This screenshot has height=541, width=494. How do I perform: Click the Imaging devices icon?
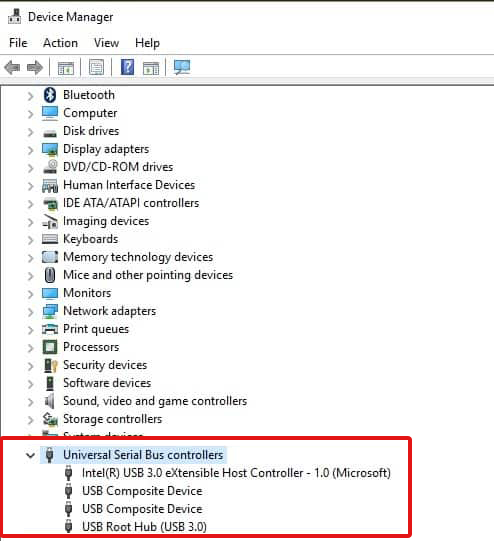(x=50, y=222)
